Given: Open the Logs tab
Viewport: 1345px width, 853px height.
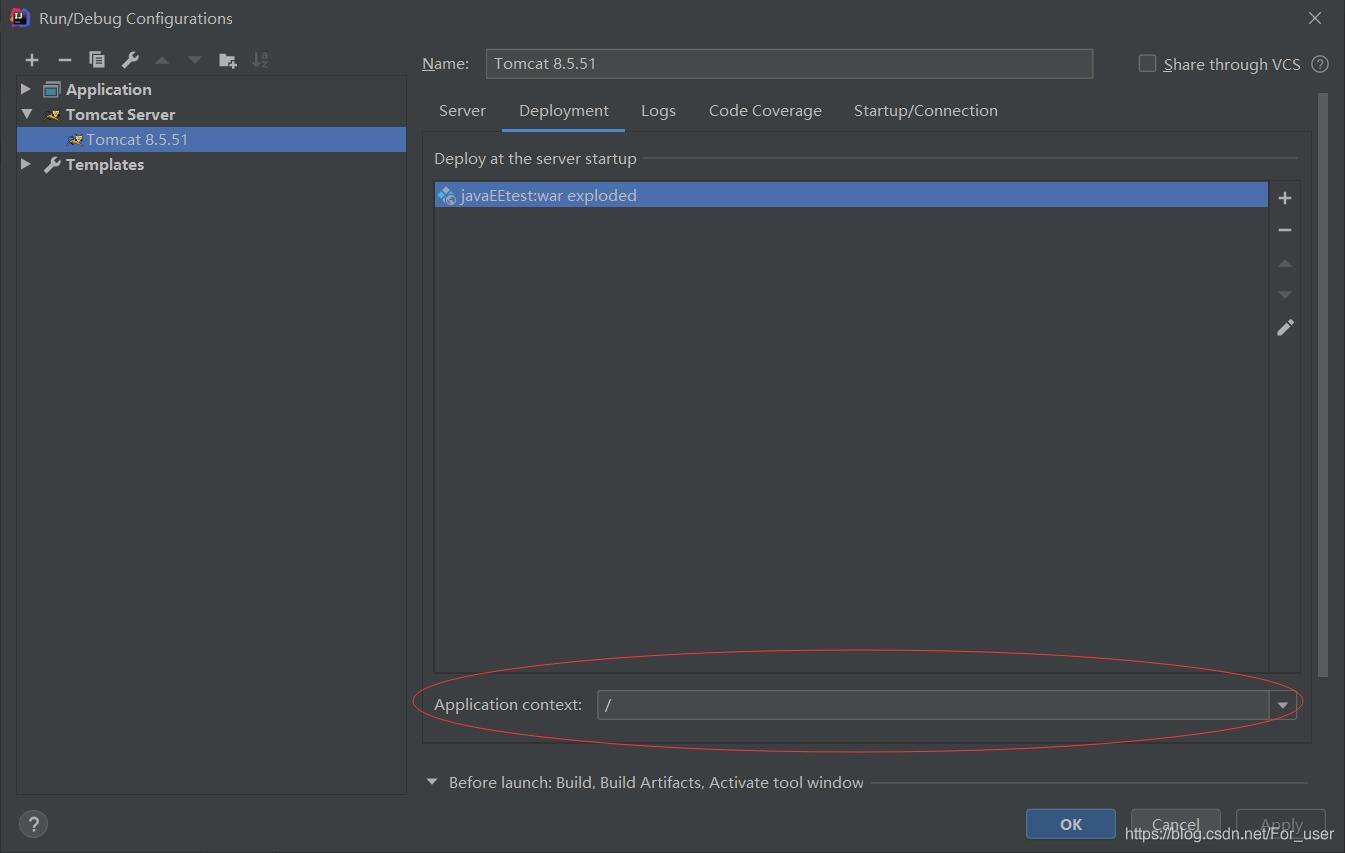Looking at the screenshot, I should (658, 110).
